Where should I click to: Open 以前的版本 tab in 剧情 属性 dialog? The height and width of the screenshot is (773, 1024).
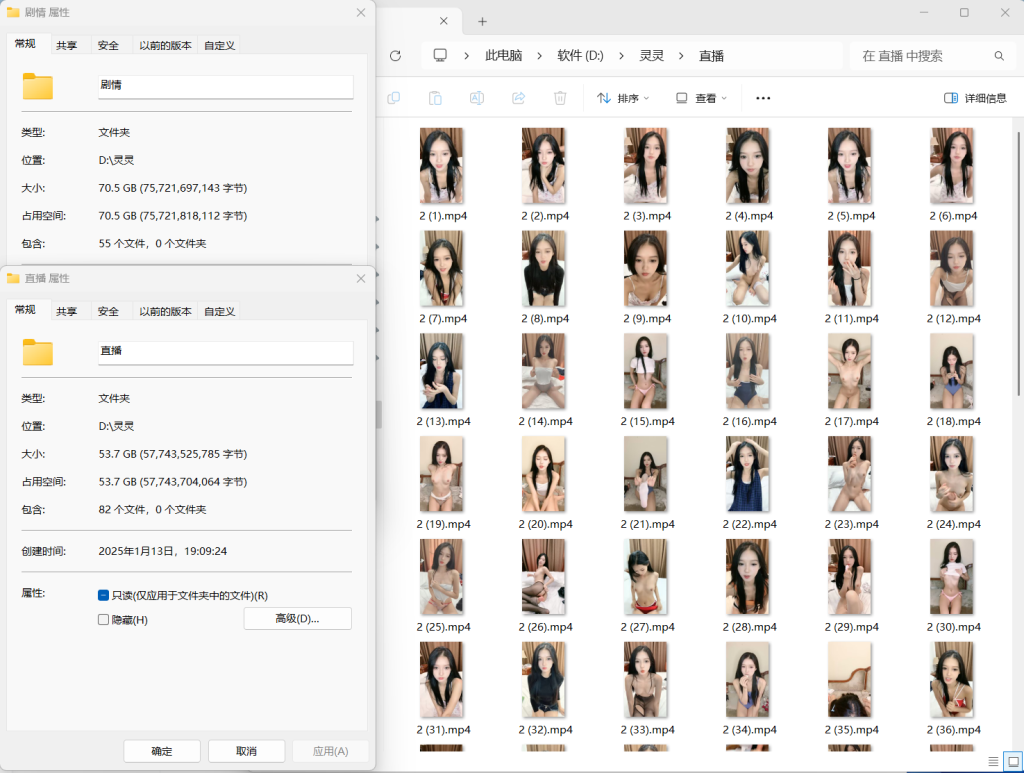pos(165,46)
